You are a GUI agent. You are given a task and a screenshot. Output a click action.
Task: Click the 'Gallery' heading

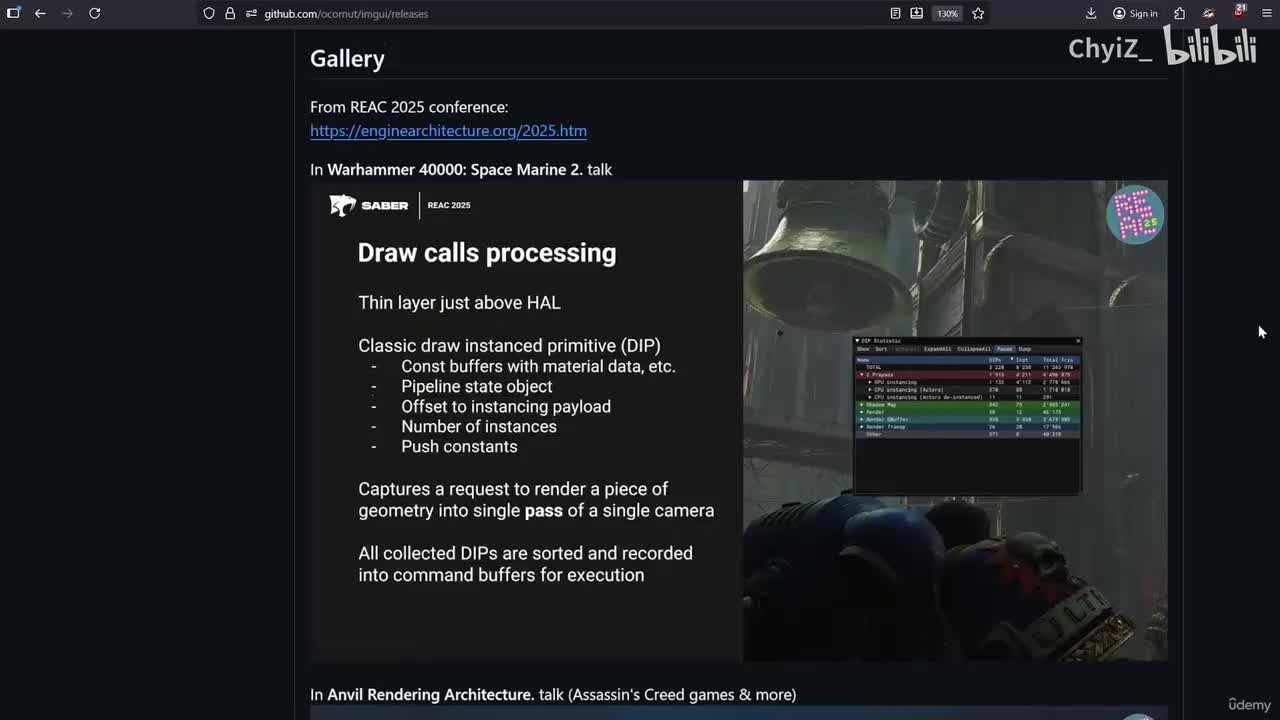(x=347, y=58)
